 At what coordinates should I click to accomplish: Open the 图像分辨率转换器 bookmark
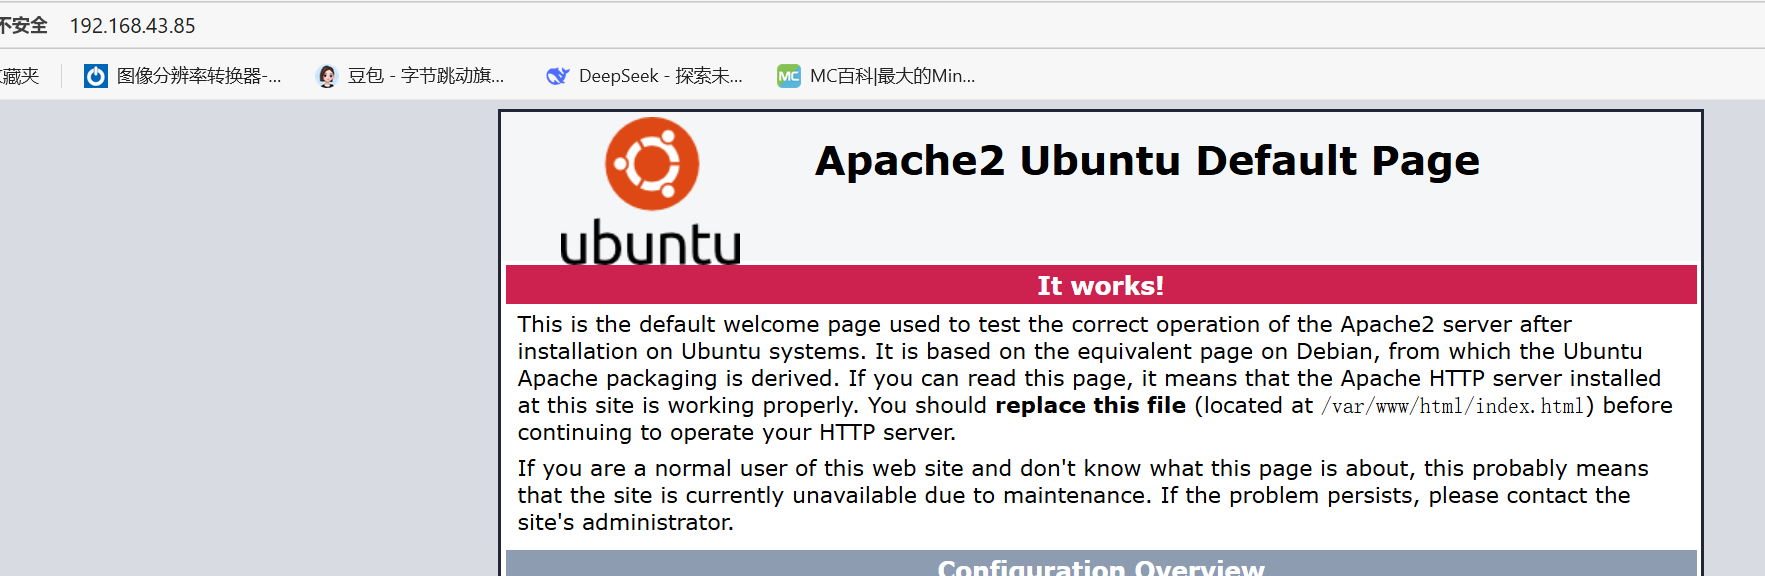183,76
